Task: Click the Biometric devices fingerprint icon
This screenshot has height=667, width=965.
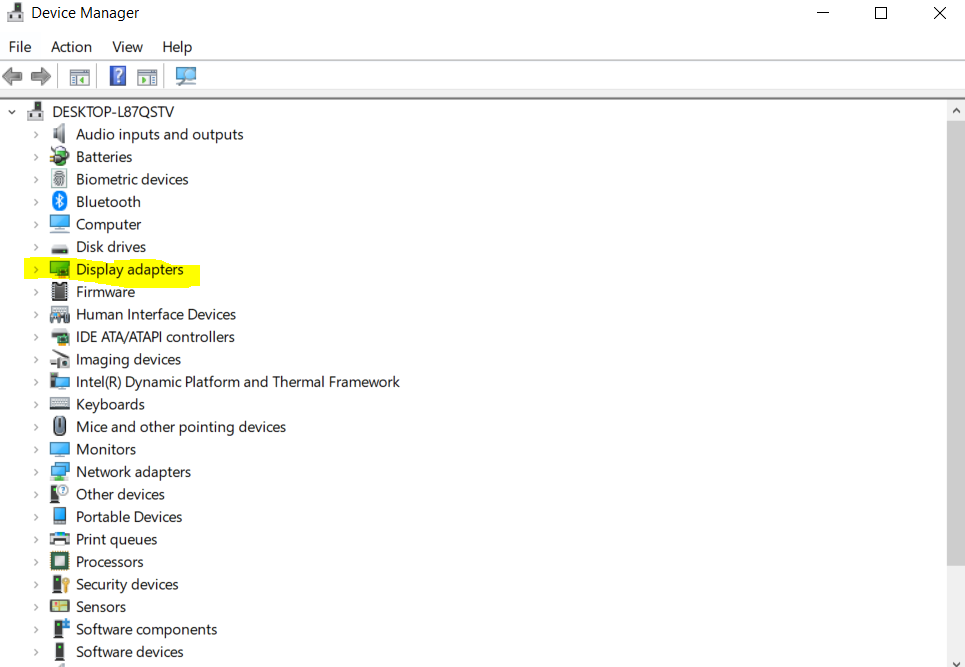Action: pos(60,180)
